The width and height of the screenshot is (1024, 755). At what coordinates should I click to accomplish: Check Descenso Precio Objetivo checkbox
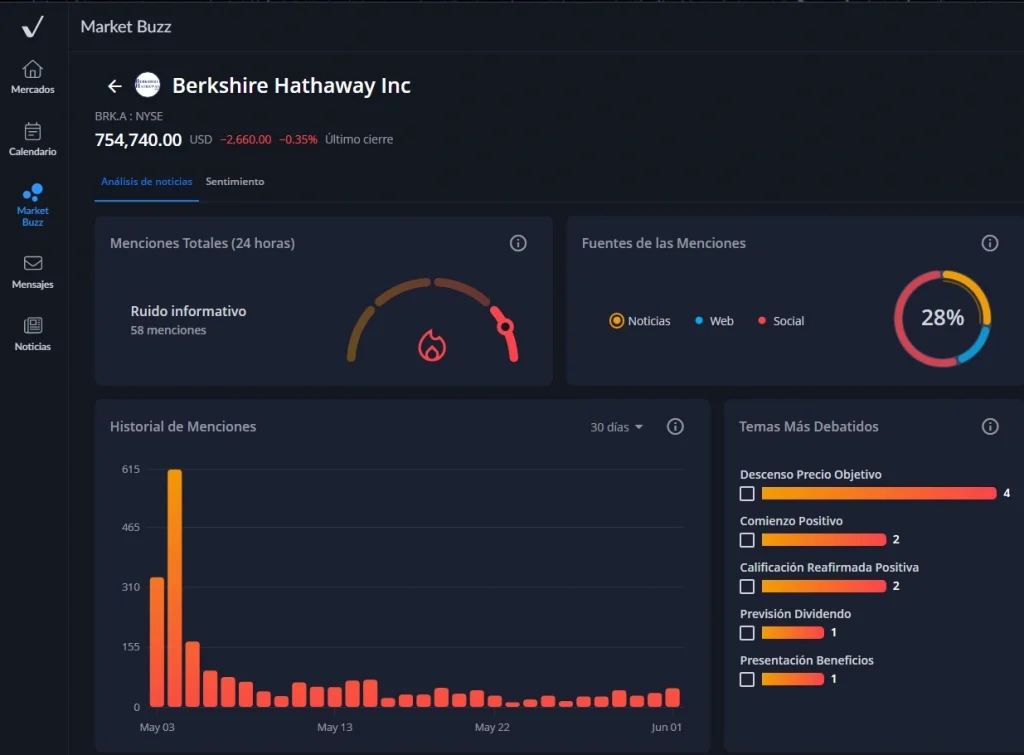point(747,494)
